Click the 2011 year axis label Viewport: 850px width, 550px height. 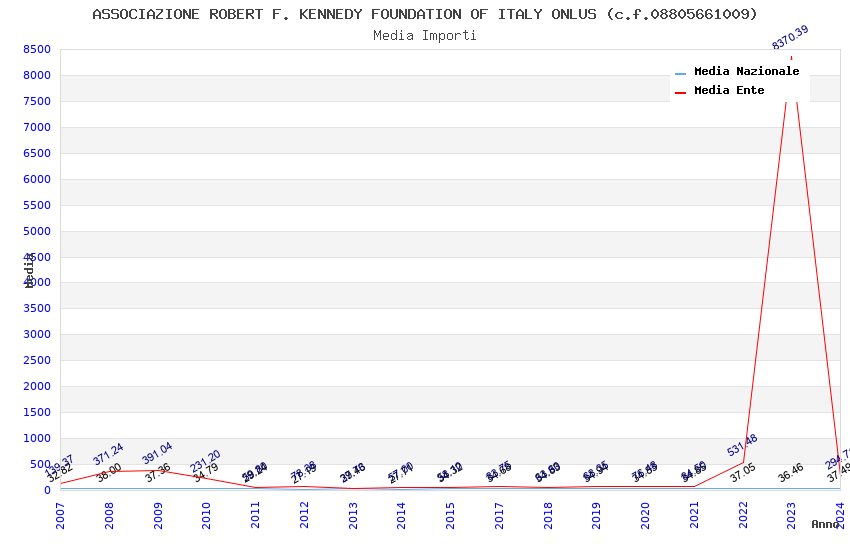point(255,515)
